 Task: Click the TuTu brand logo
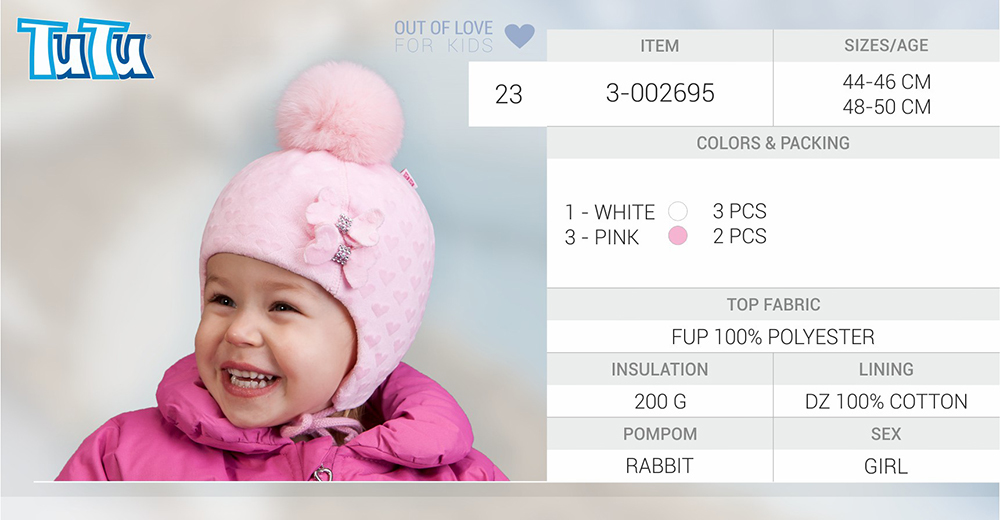[x=85, y=48]
